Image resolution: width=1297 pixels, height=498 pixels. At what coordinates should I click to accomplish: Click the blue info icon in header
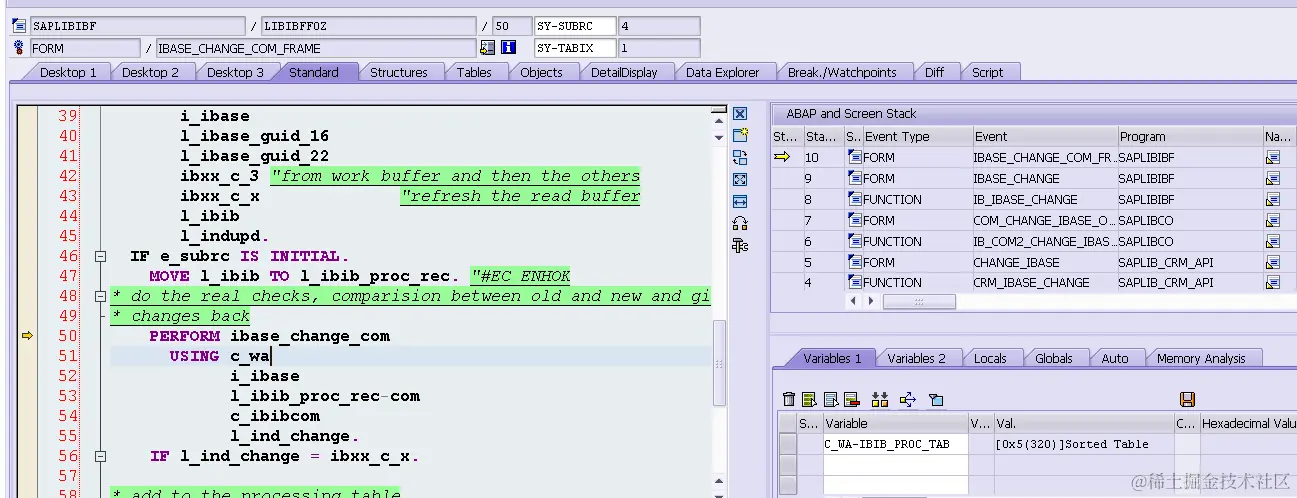[508, 47]
